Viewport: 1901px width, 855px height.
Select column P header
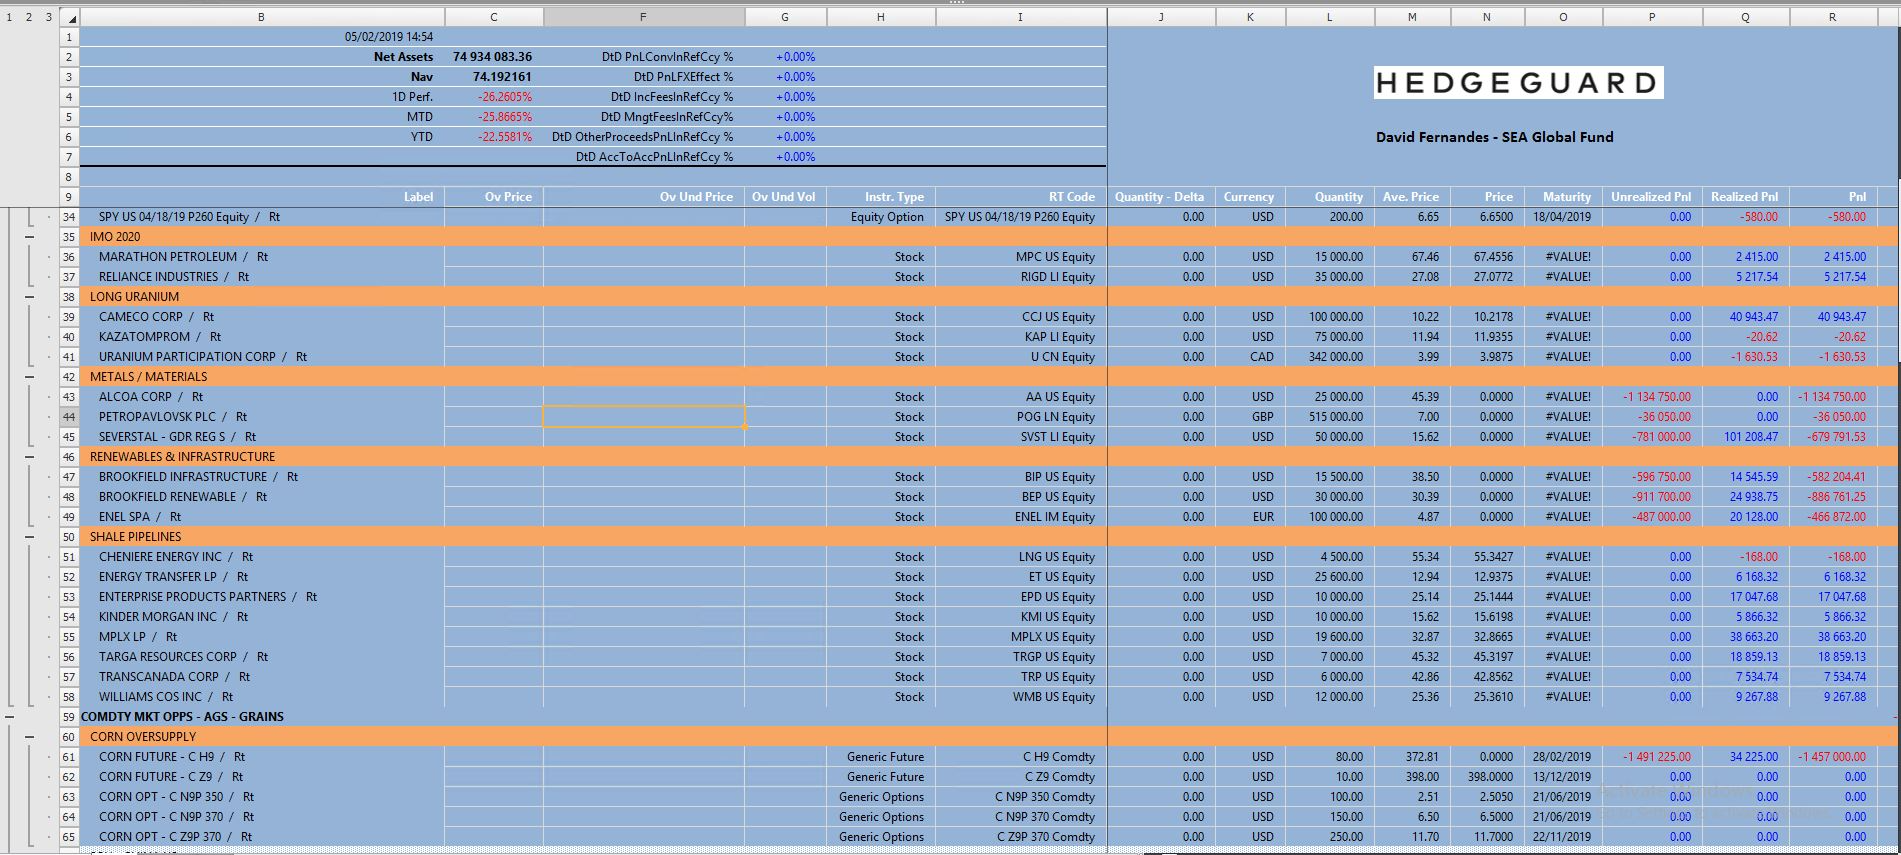click(1652, 17)
